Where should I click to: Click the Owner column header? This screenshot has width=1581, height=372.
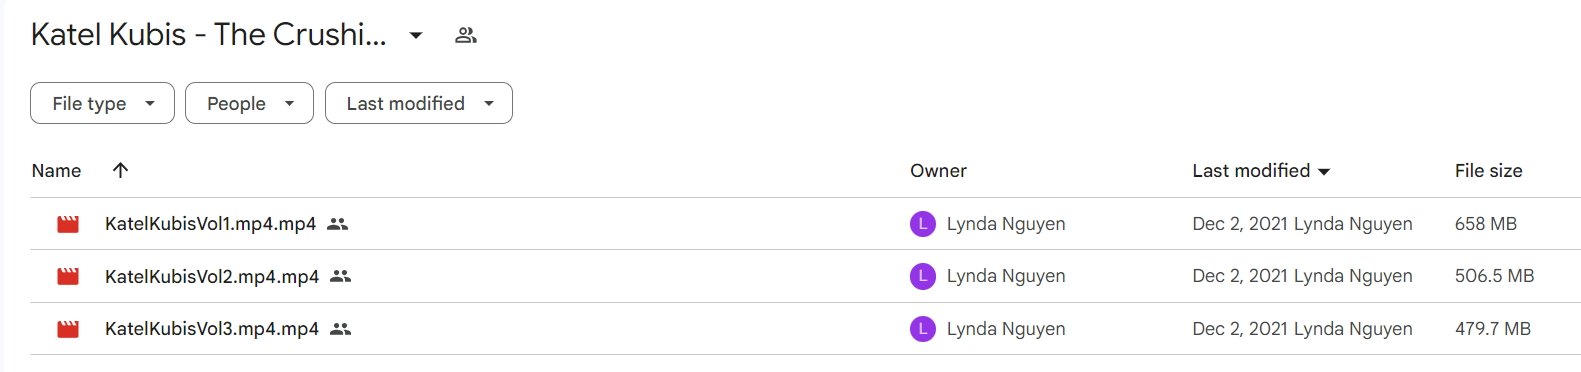[938, 171]
